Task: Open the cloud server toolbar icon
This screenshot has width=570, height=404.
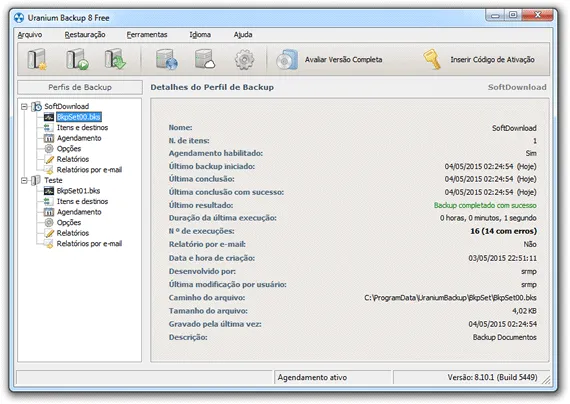Action: point(205,59)
